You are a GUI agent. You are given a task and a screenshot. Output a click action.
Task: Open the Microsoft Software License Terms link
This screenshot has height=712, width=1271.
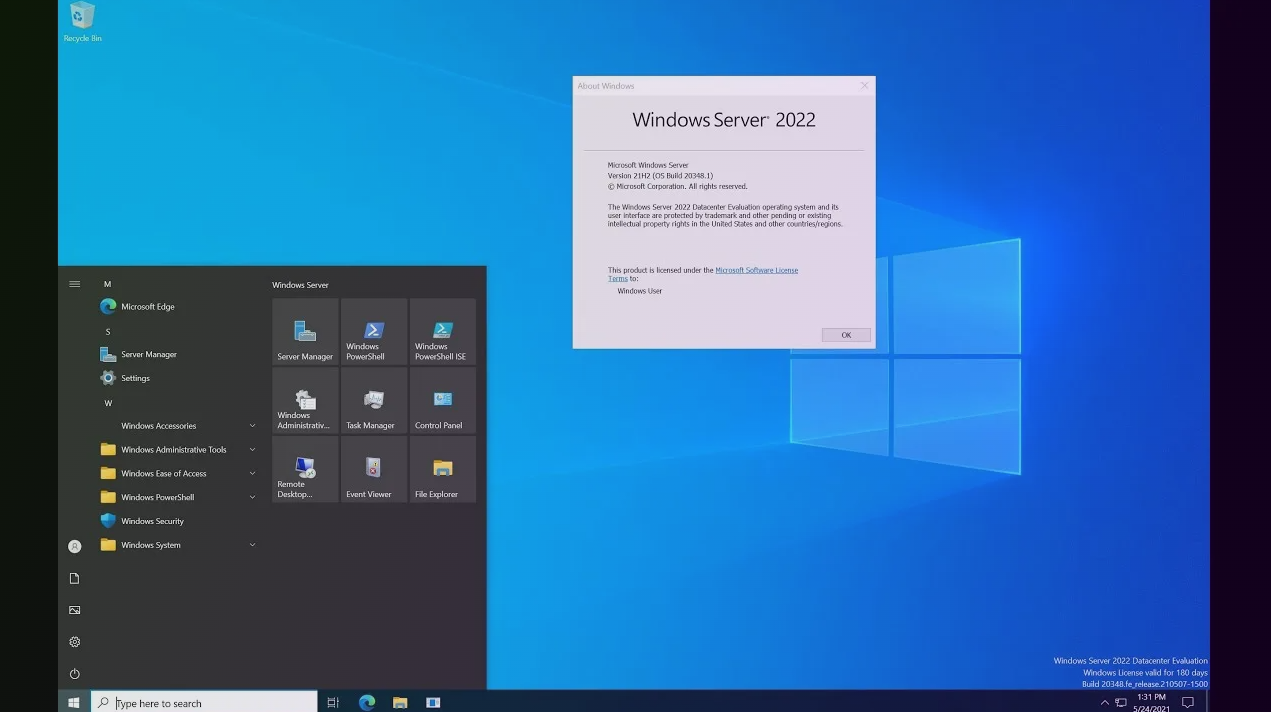[x=756, y=270]
